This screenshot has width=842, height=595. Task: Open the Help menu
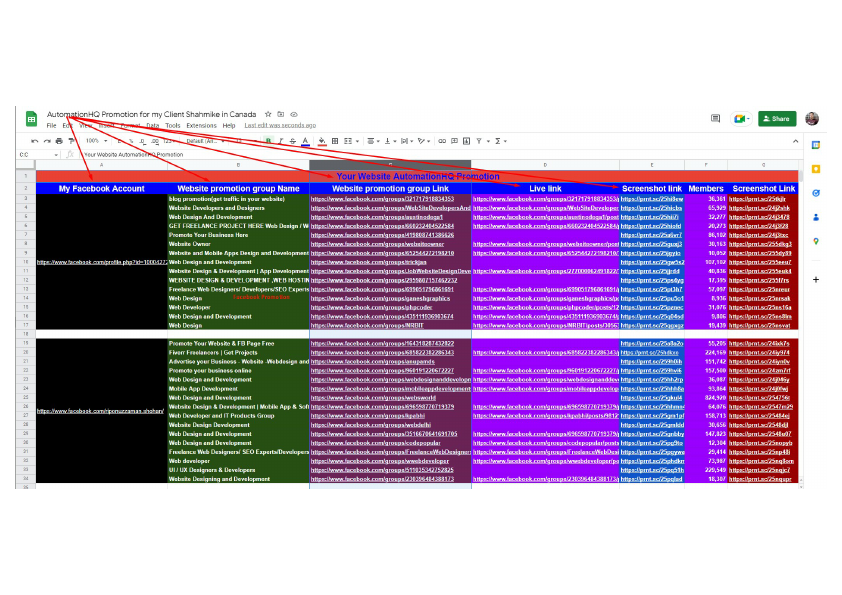point(229,126)
